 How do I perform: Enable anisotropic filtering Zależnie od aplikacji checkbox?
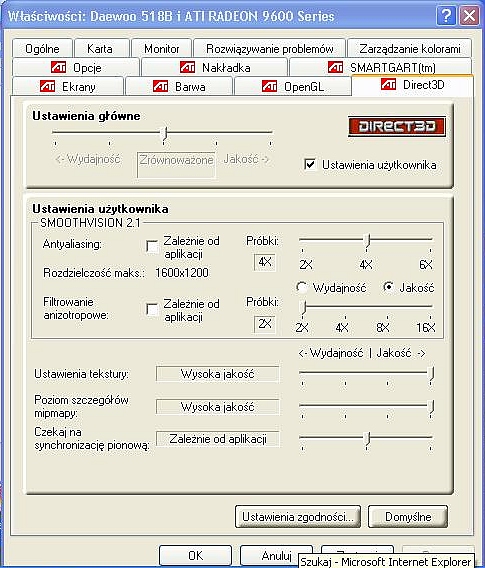point(152,309)
